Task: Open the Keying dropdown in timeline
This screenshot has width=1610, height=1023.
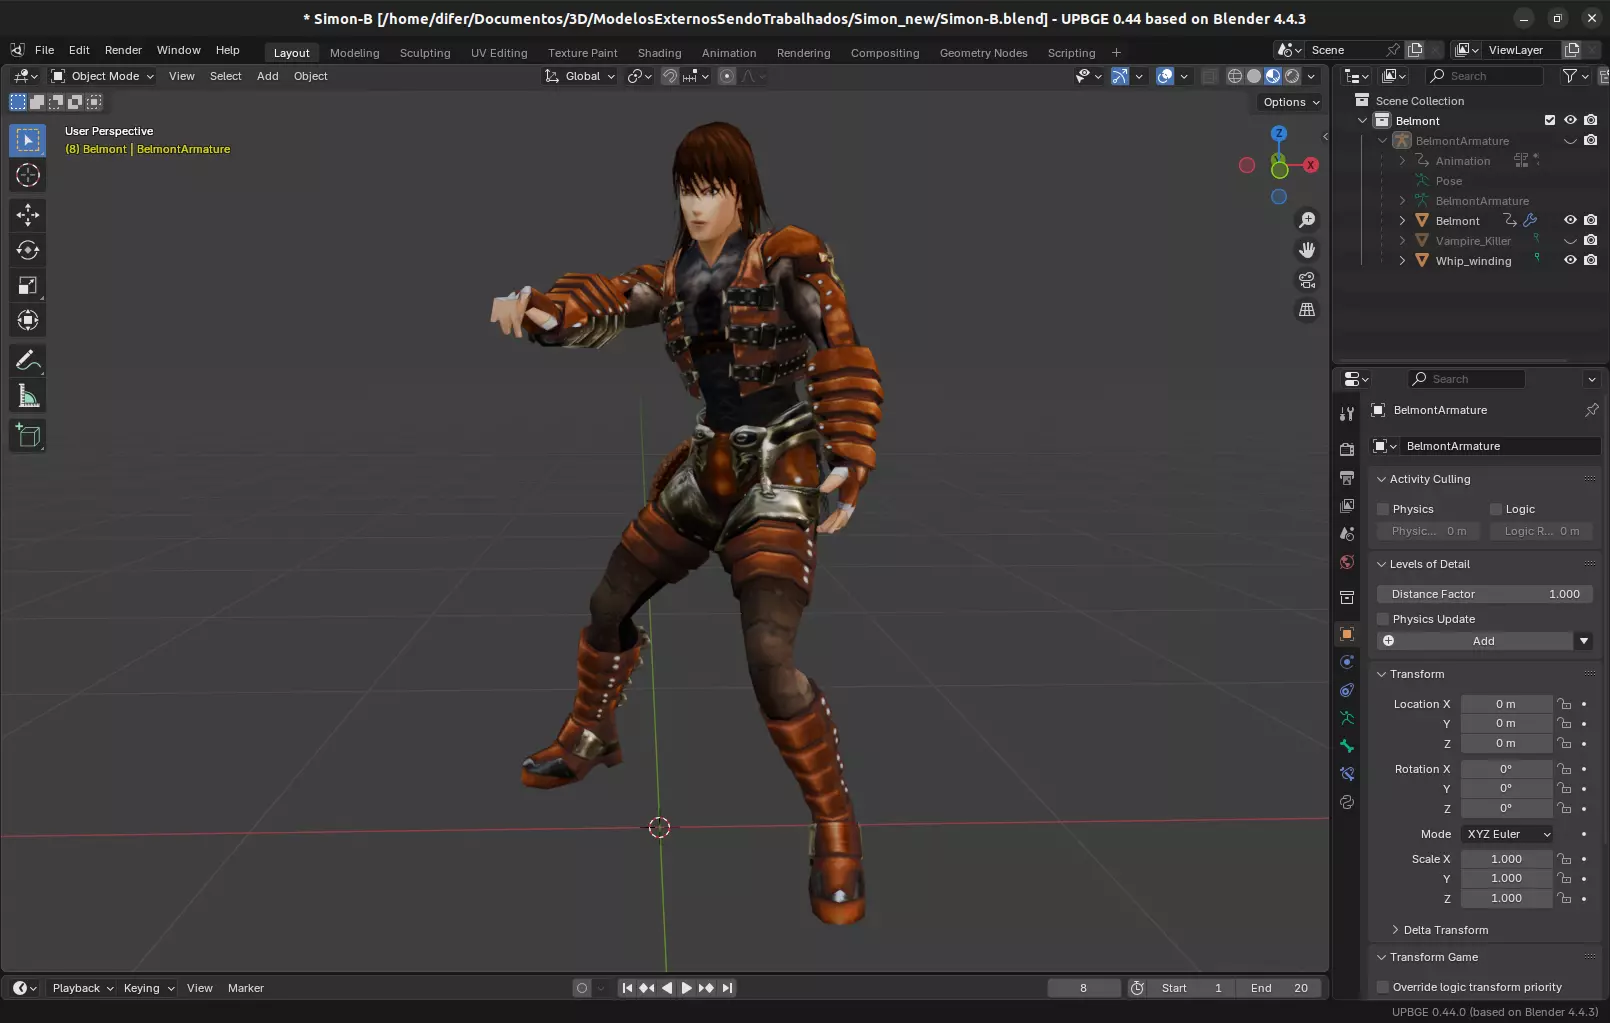Action: (149, 988)
